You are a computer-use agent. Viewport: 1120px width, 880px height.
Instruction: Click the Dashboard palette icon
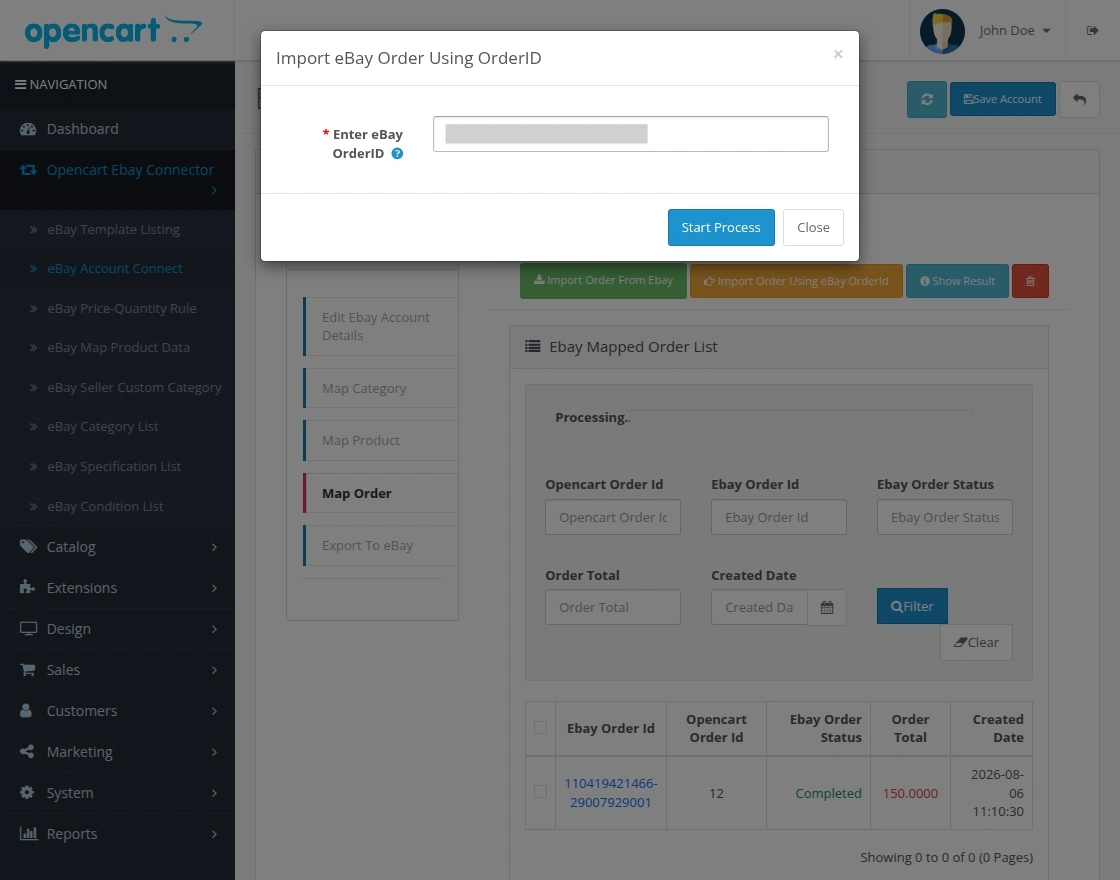pos(28,129)
